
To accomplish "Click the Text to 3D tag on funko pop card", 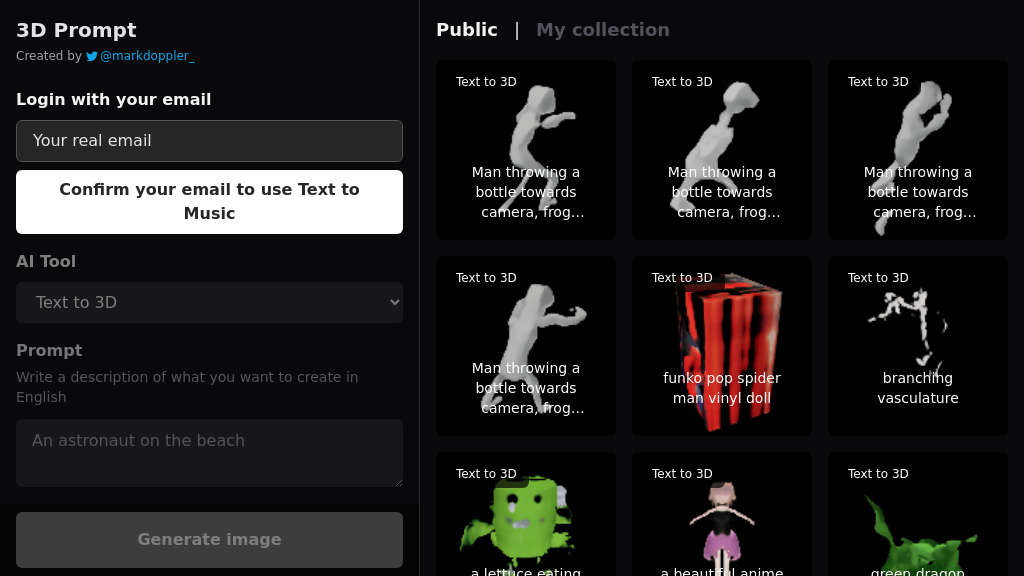I will 682,278.
